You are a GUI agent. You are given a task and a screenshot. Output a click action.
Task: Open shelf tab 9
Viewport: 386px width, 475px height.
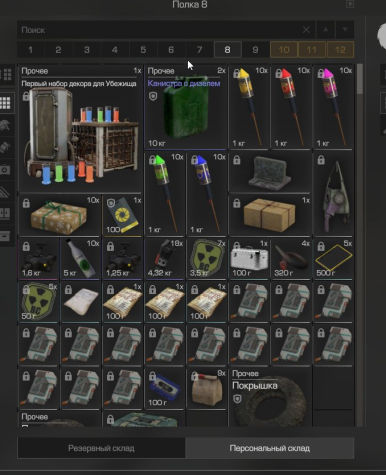click(255, 50)
